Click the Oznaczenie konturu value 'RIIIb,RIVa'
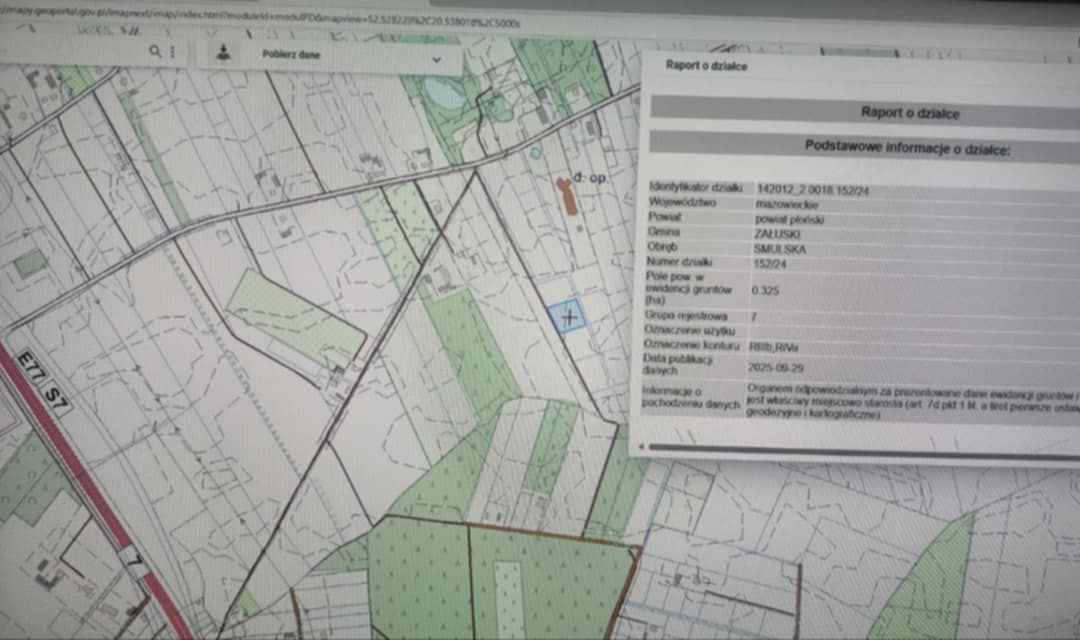 (773, 347)
